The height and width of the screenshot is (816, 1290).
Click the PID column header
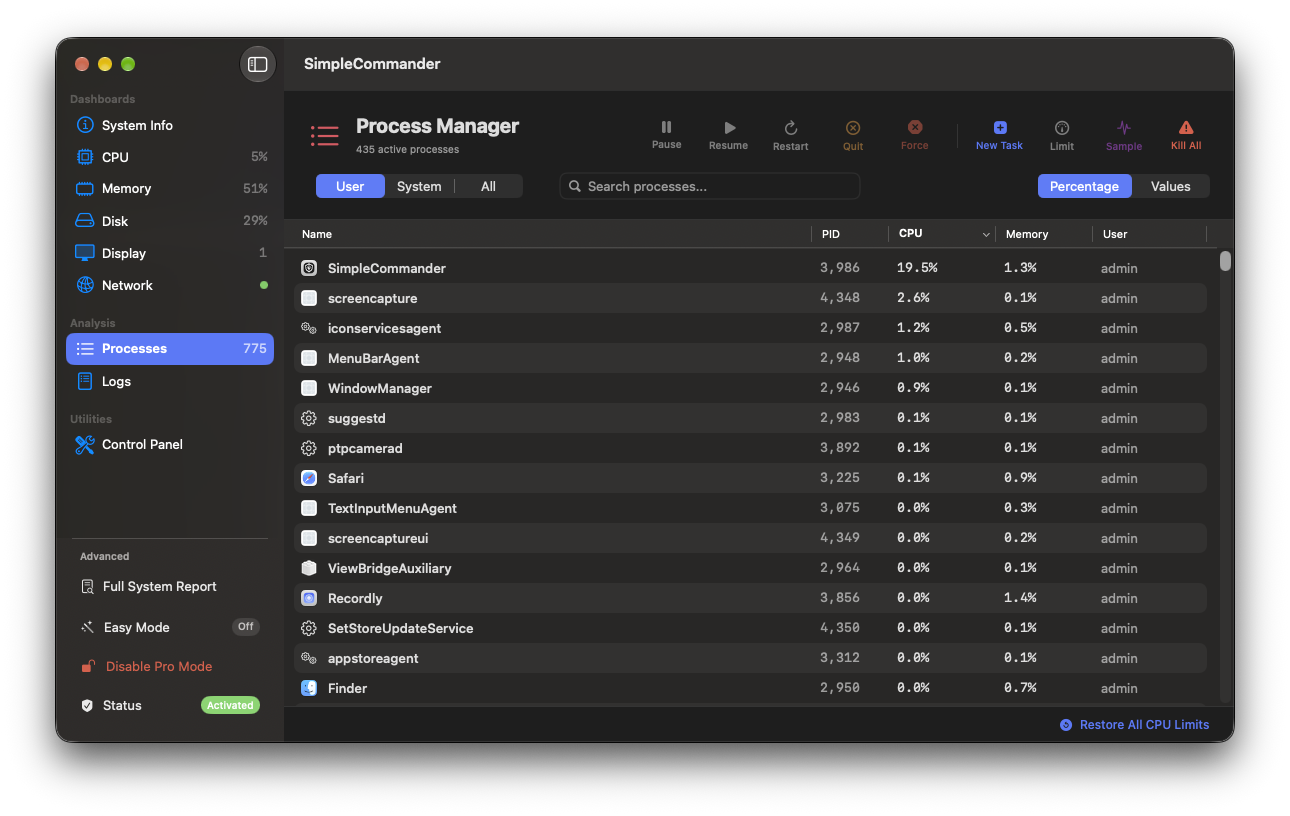(831, 234)
